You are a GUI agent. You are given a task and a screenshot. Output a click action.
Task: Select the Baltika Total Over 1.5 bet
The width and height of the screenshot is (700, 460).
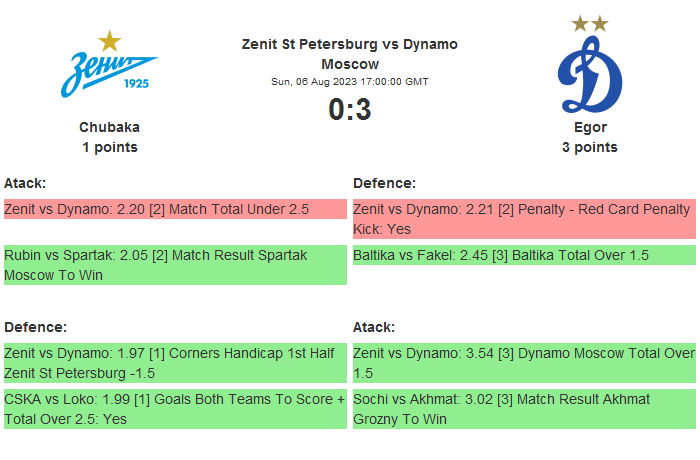pos(524,256)
